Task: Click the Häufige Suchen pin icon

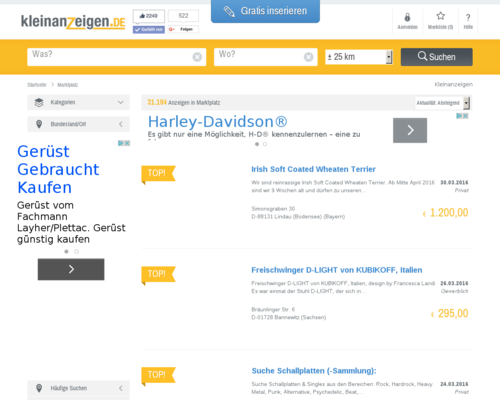Action: point(39,388)
